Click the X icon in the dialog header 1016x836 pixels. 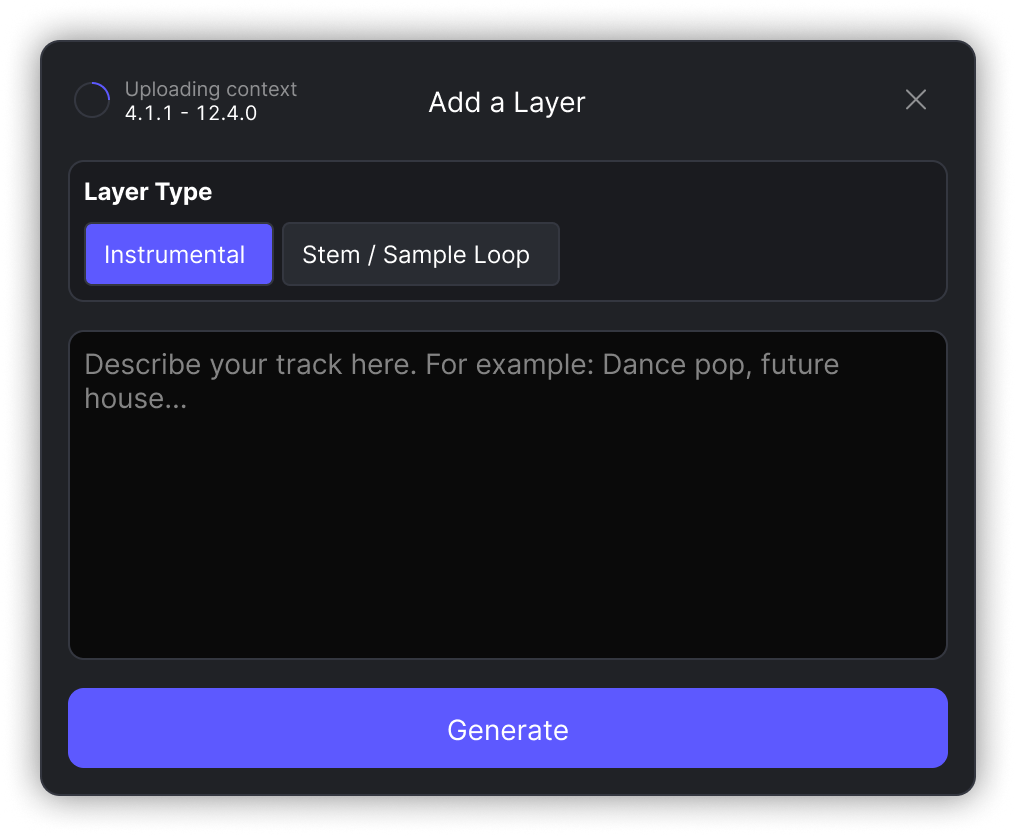(x=915, y=100)
